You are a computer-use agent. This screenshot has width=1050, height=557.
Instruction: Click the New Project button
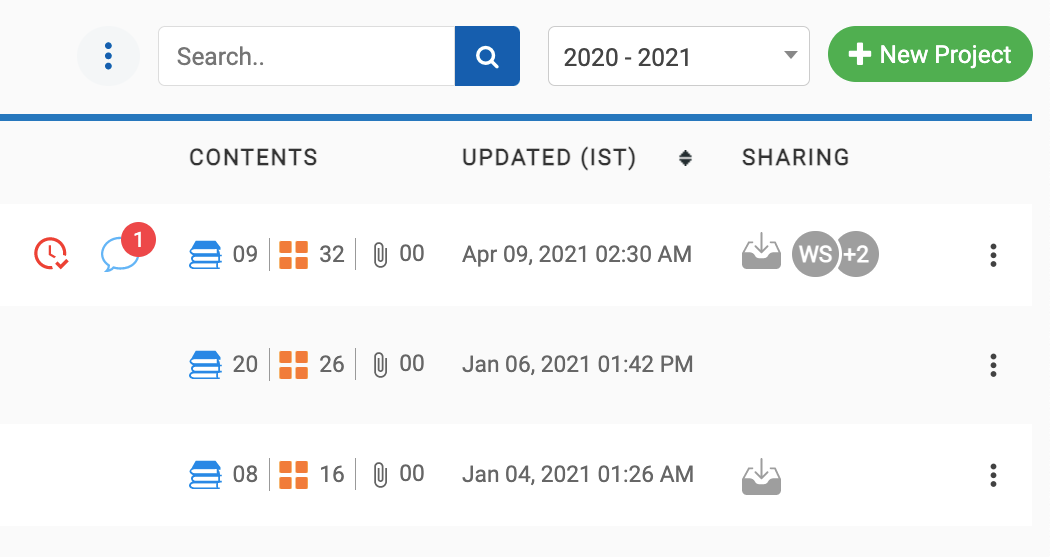pyautogui.click(x=930, y=55)
